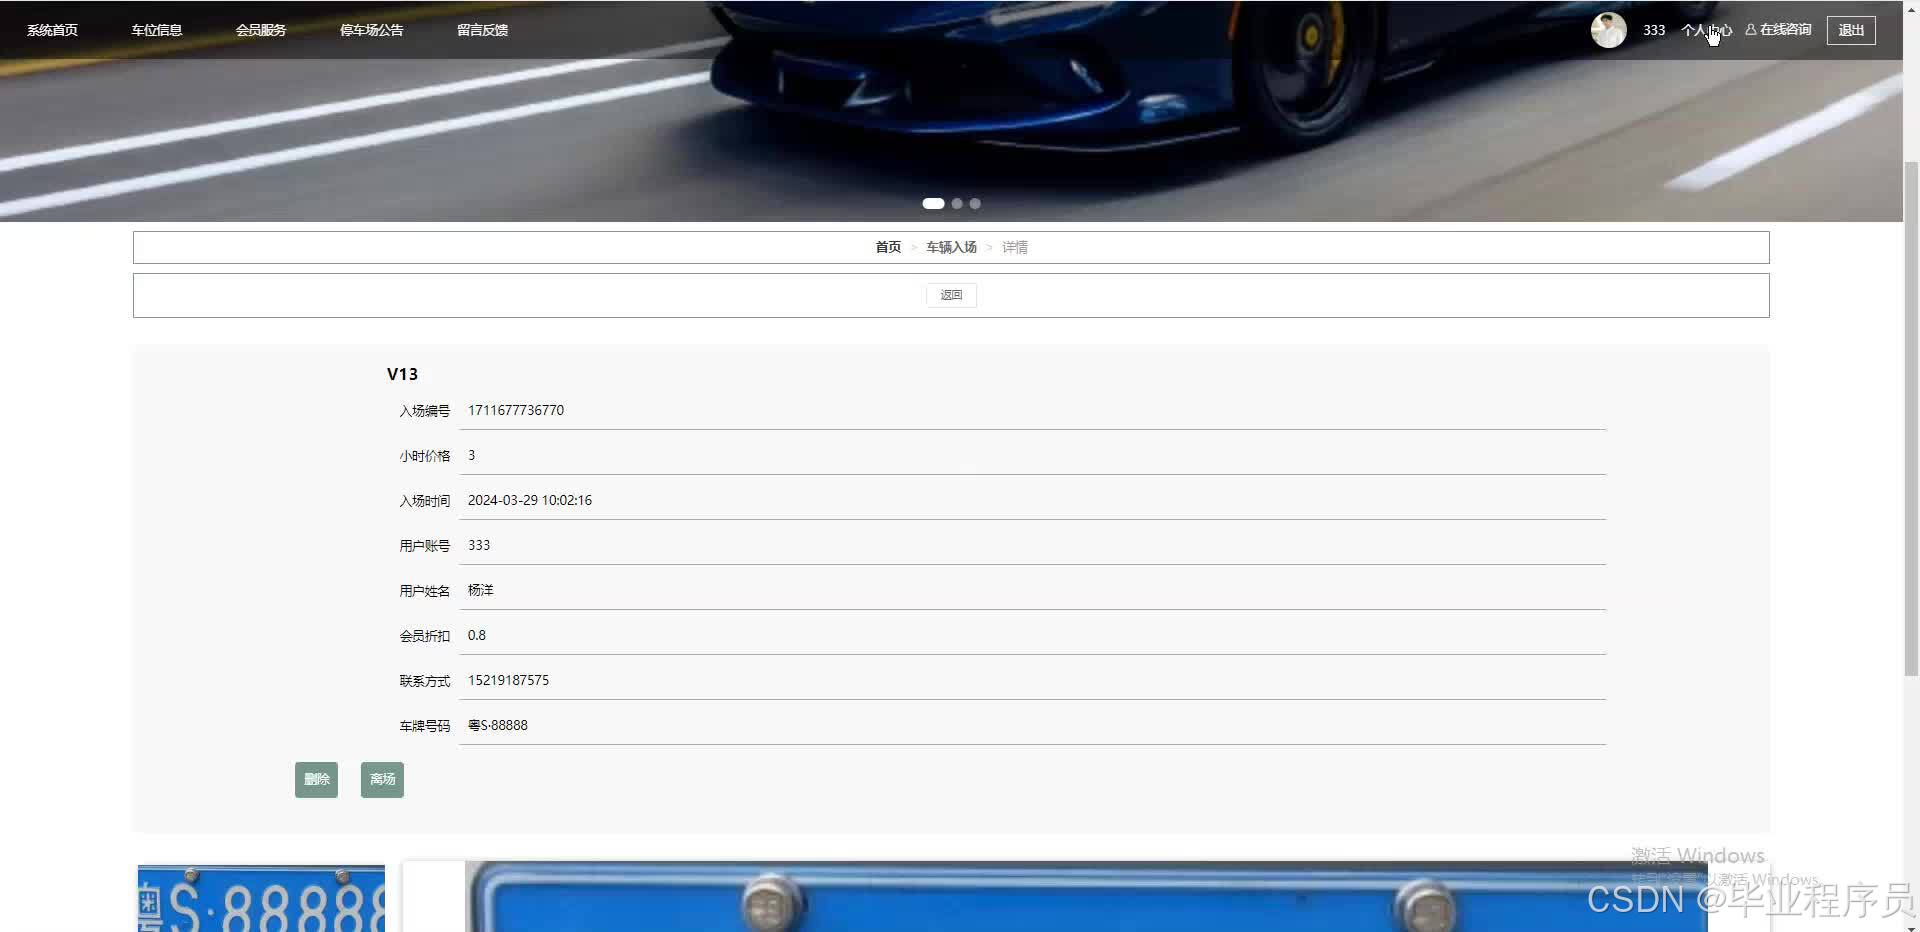
Task: Open 个人中心 in the top bar
Action: 1706,30
